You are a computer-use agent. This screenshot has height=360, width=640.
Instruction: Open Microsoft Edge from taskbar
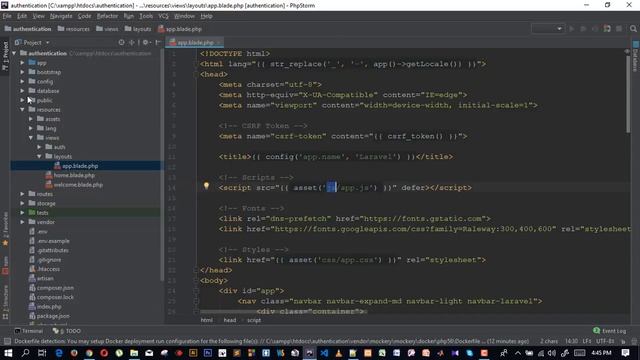pos(59,353)
